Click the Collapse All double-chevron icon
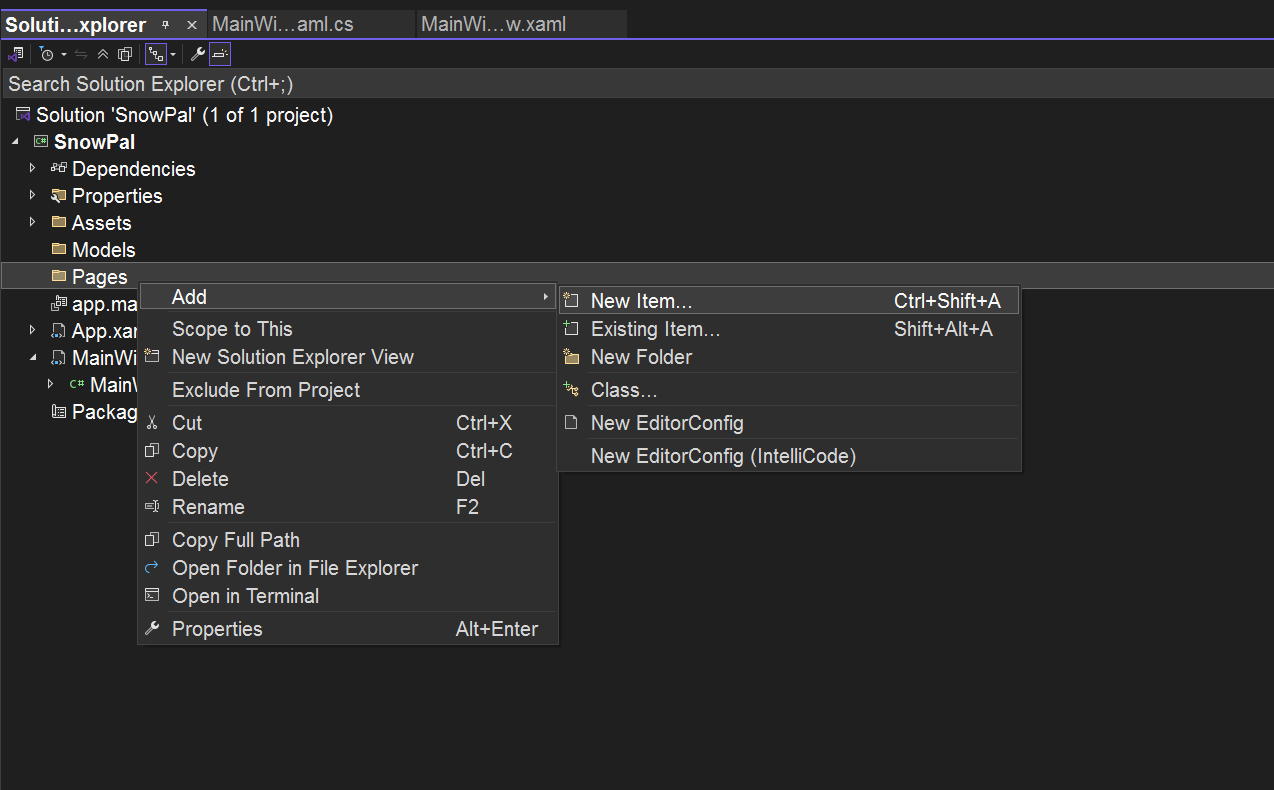1274x790 pixels. pyautogui.click(x=103, y=54)
